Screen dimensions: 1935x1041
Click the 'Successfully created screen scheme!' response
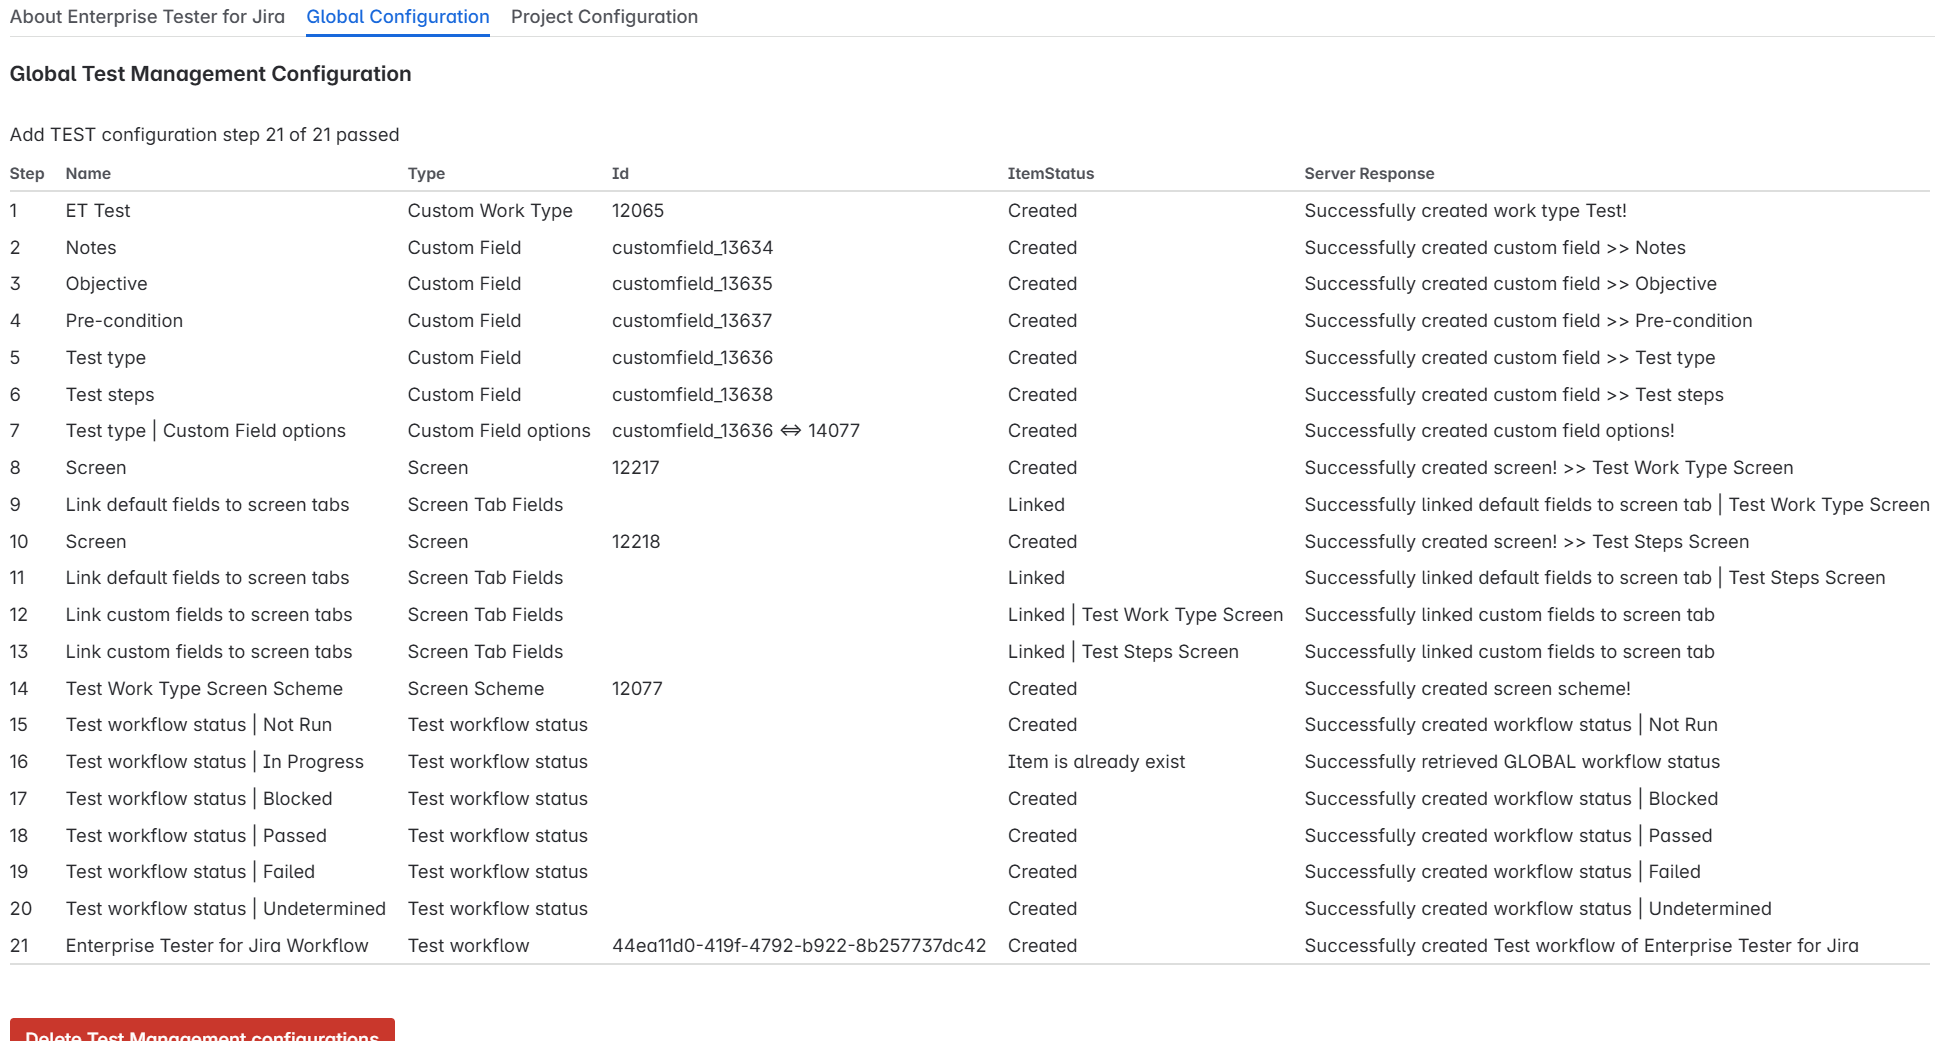1467,689
